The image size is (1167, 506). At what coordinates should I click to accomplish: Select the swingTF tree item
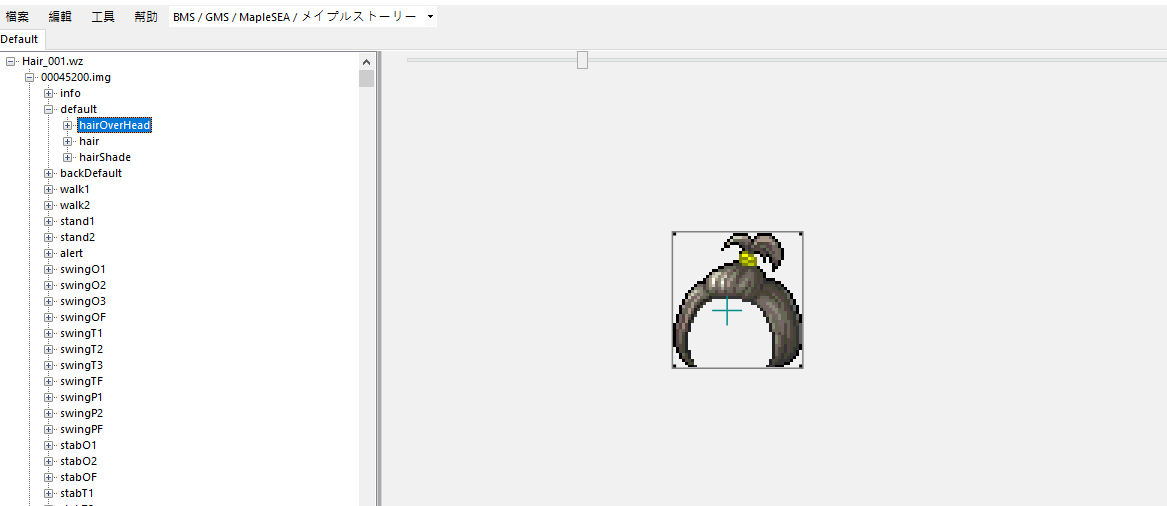tap(81, 382)
